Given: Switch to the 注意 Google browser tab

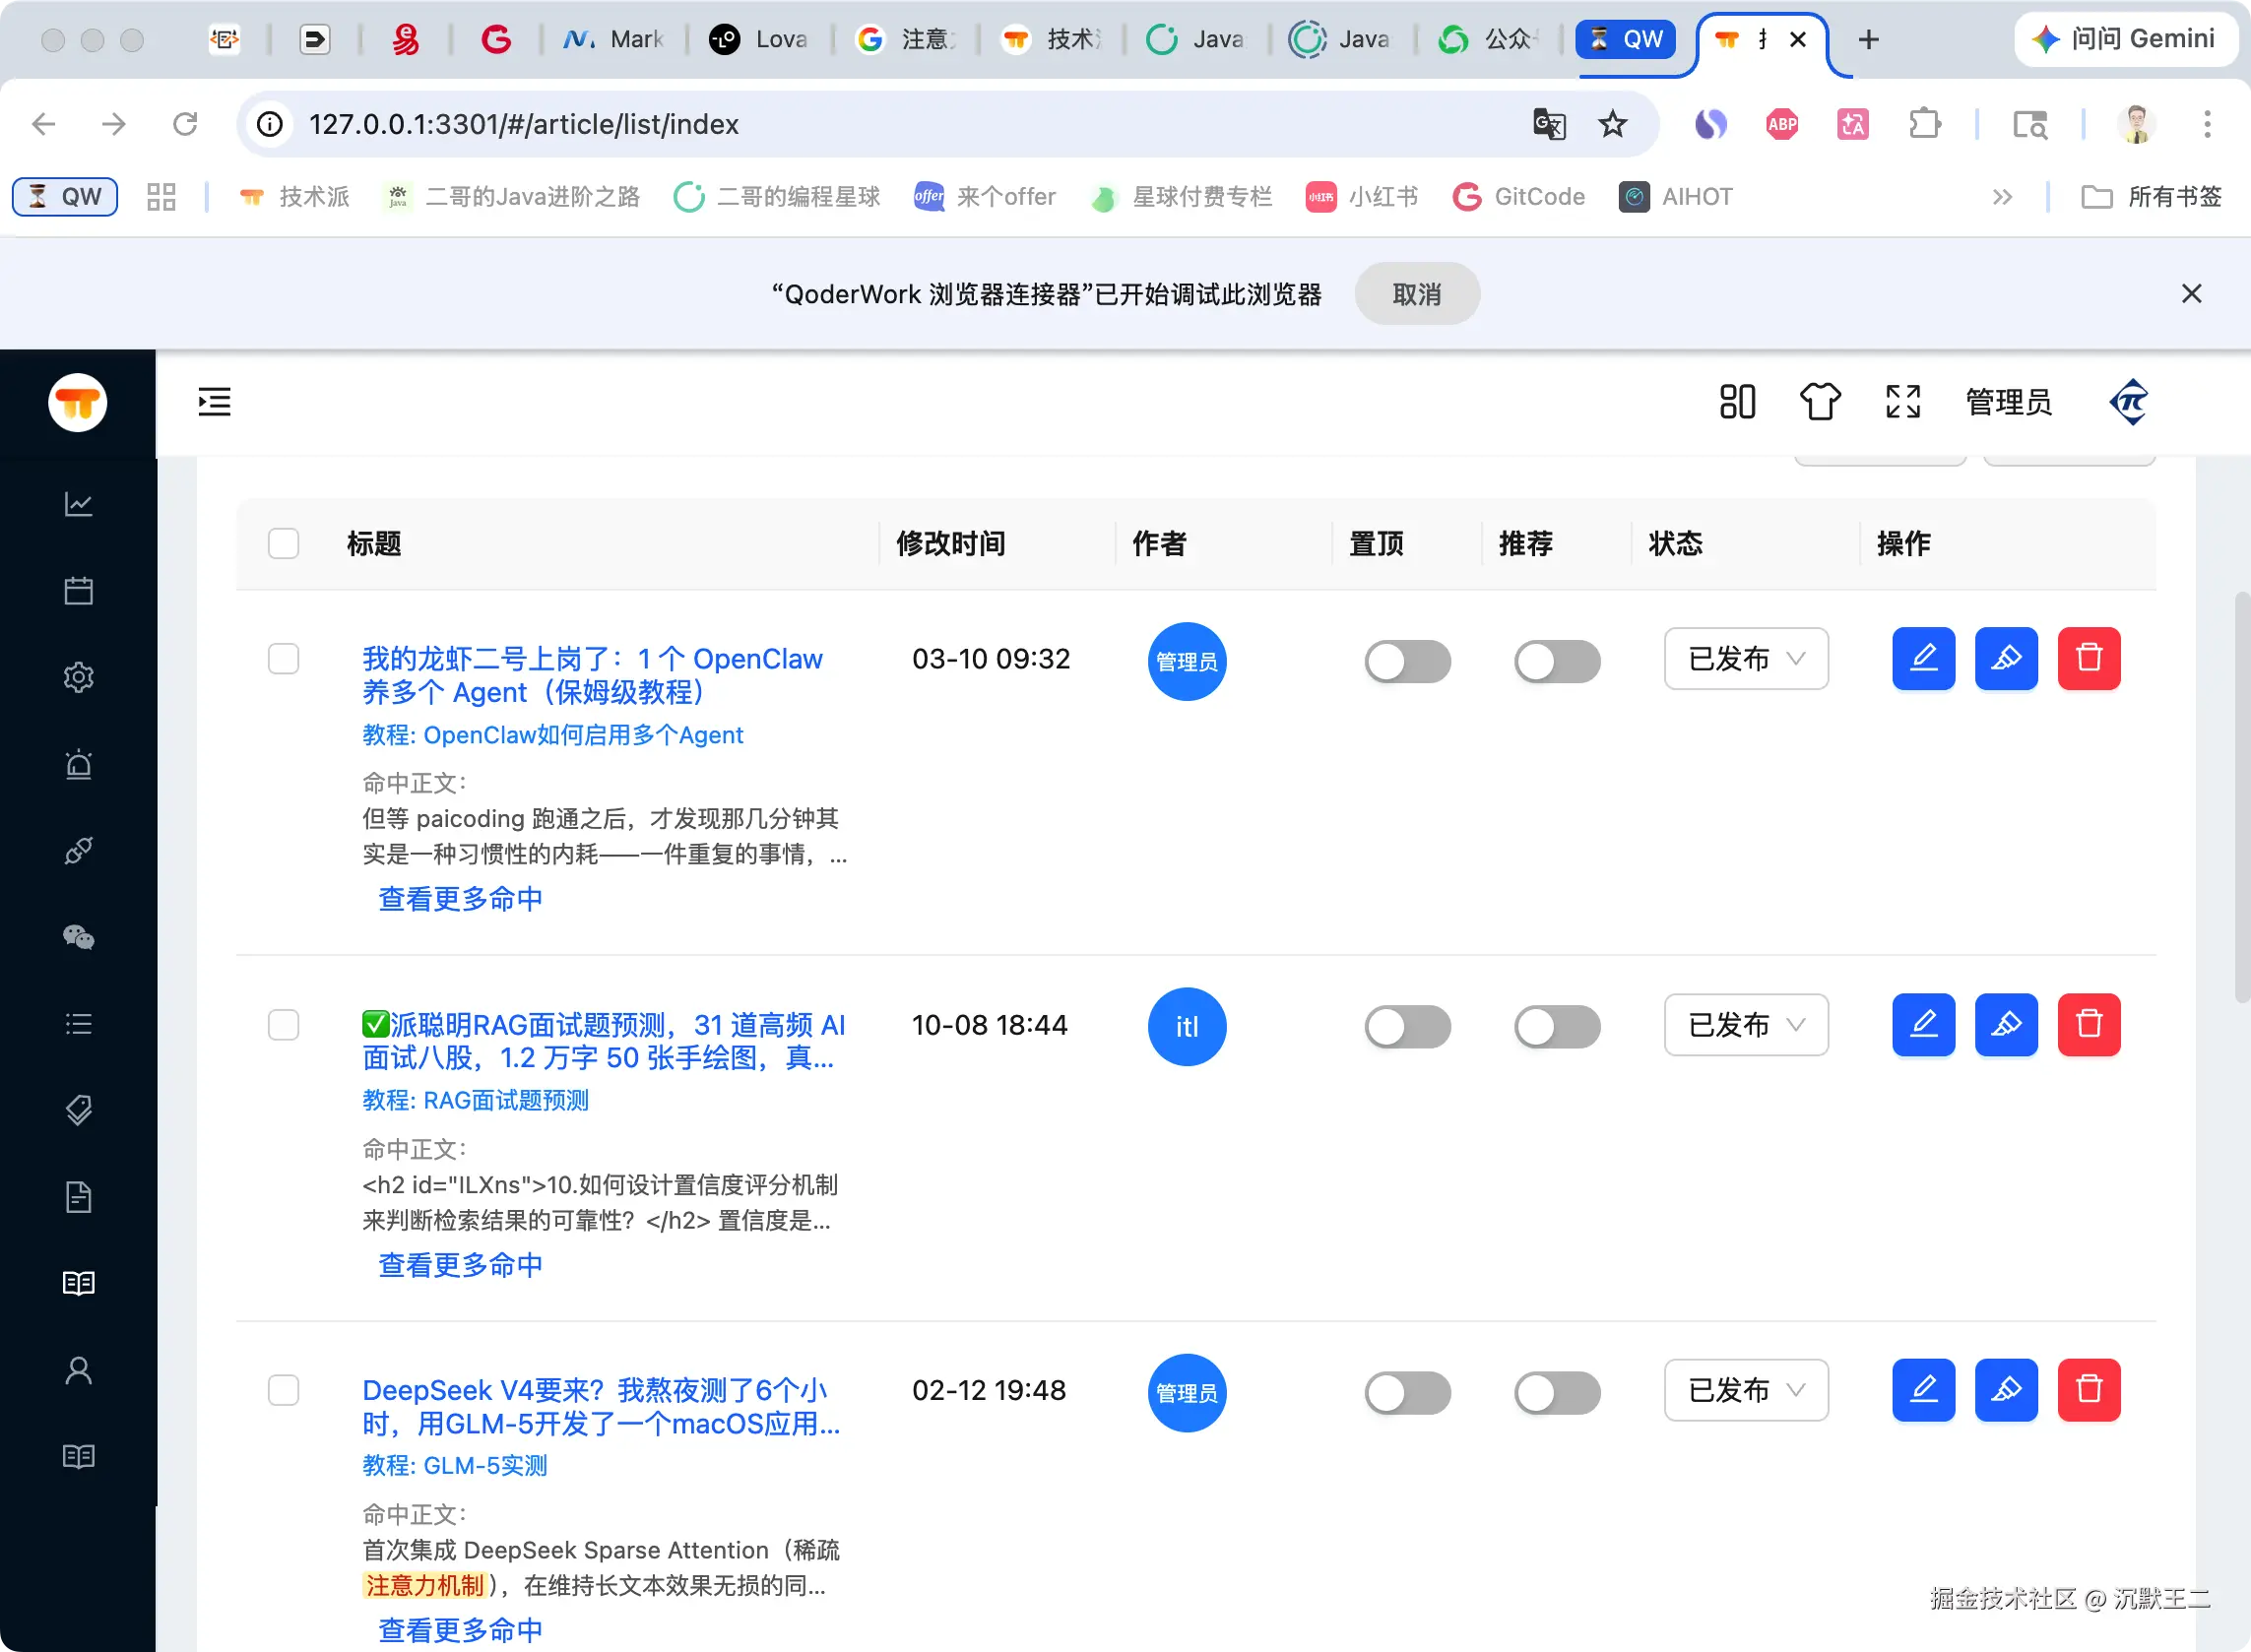Looking at the screenshot, I should pos(906,39).
